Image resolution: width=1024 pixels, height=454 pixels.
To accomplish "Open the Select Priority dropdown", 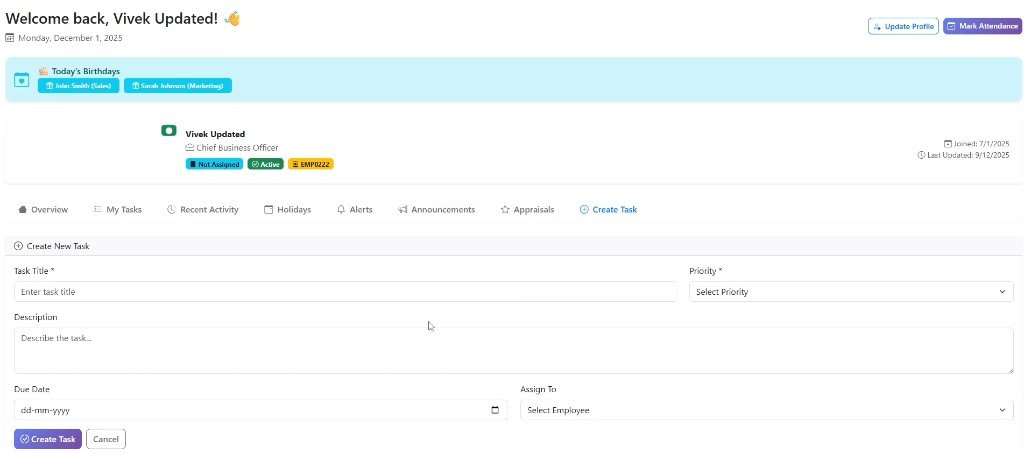I will (x=851, y=292).
